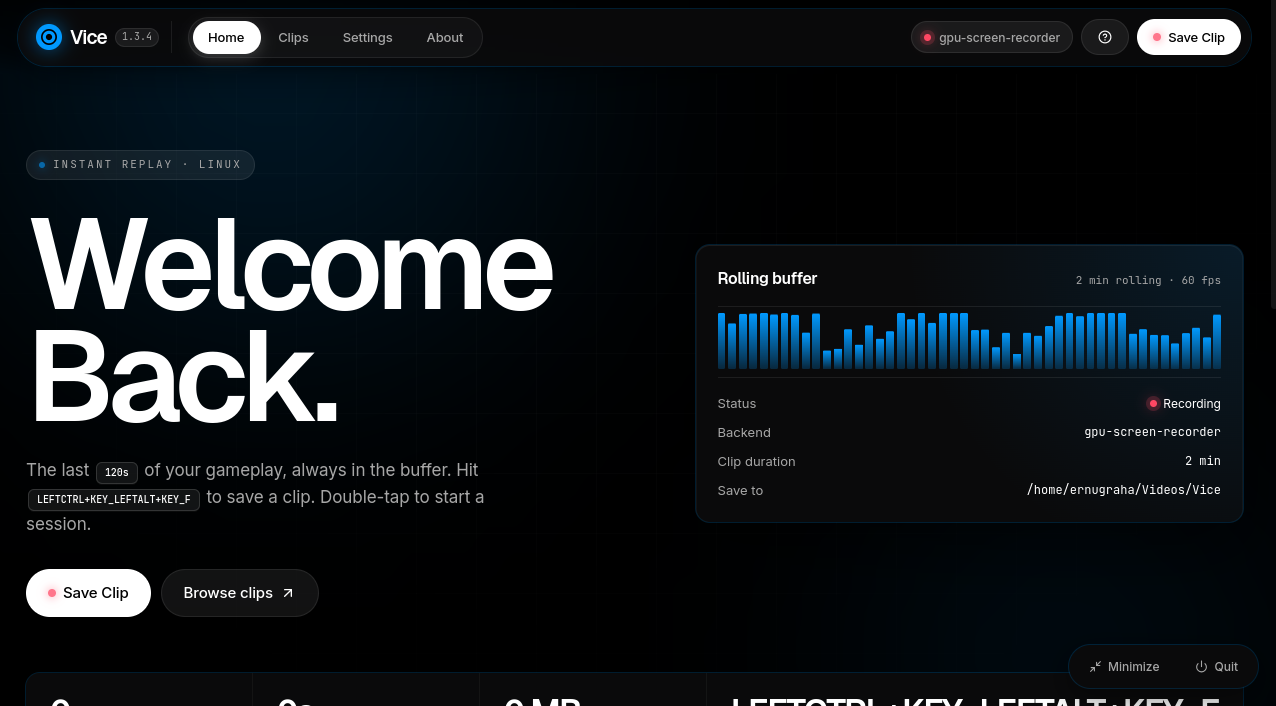1276x706 pixels.
Task: Click the rolling buffer bar chart
Action: 969,341
